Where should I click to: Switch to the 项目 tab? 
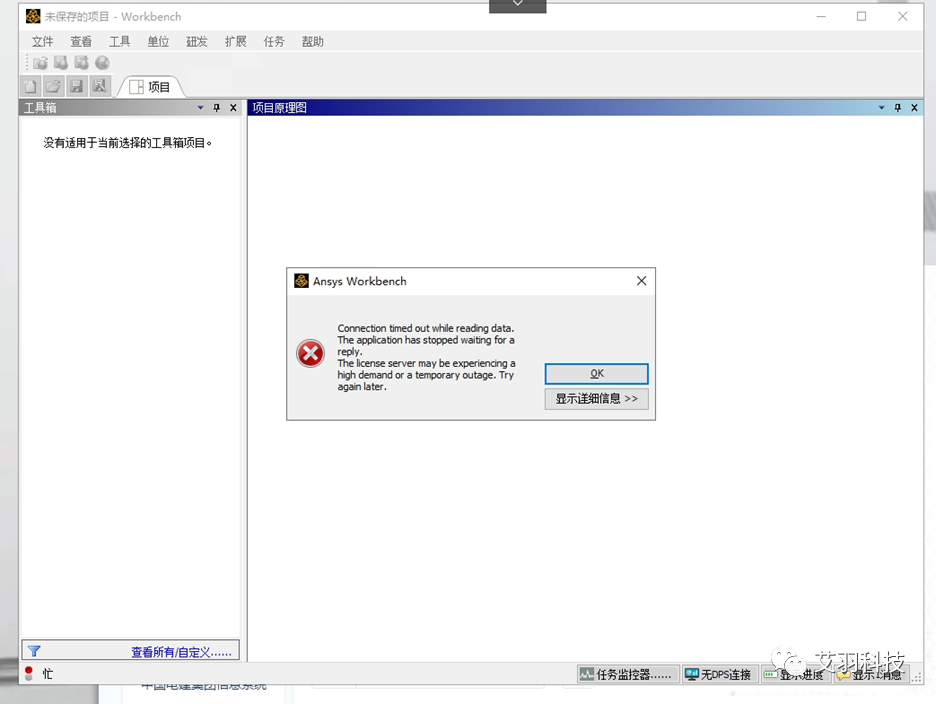pos(150,87)
